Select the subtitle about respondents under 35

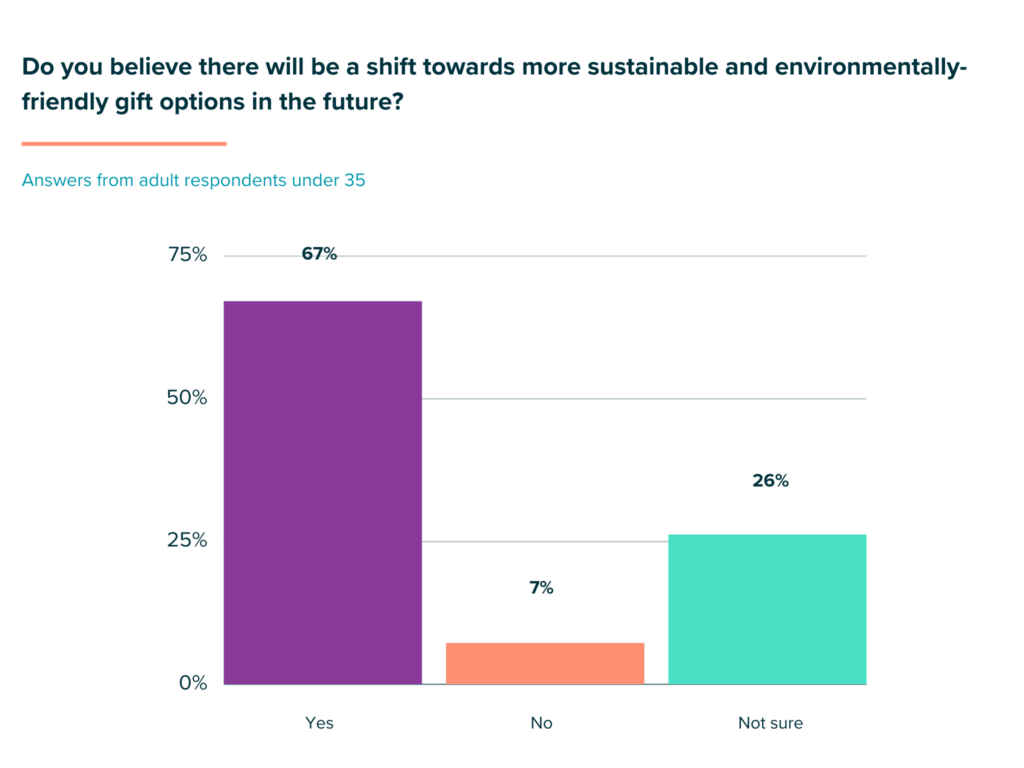[x=193, y=181]
